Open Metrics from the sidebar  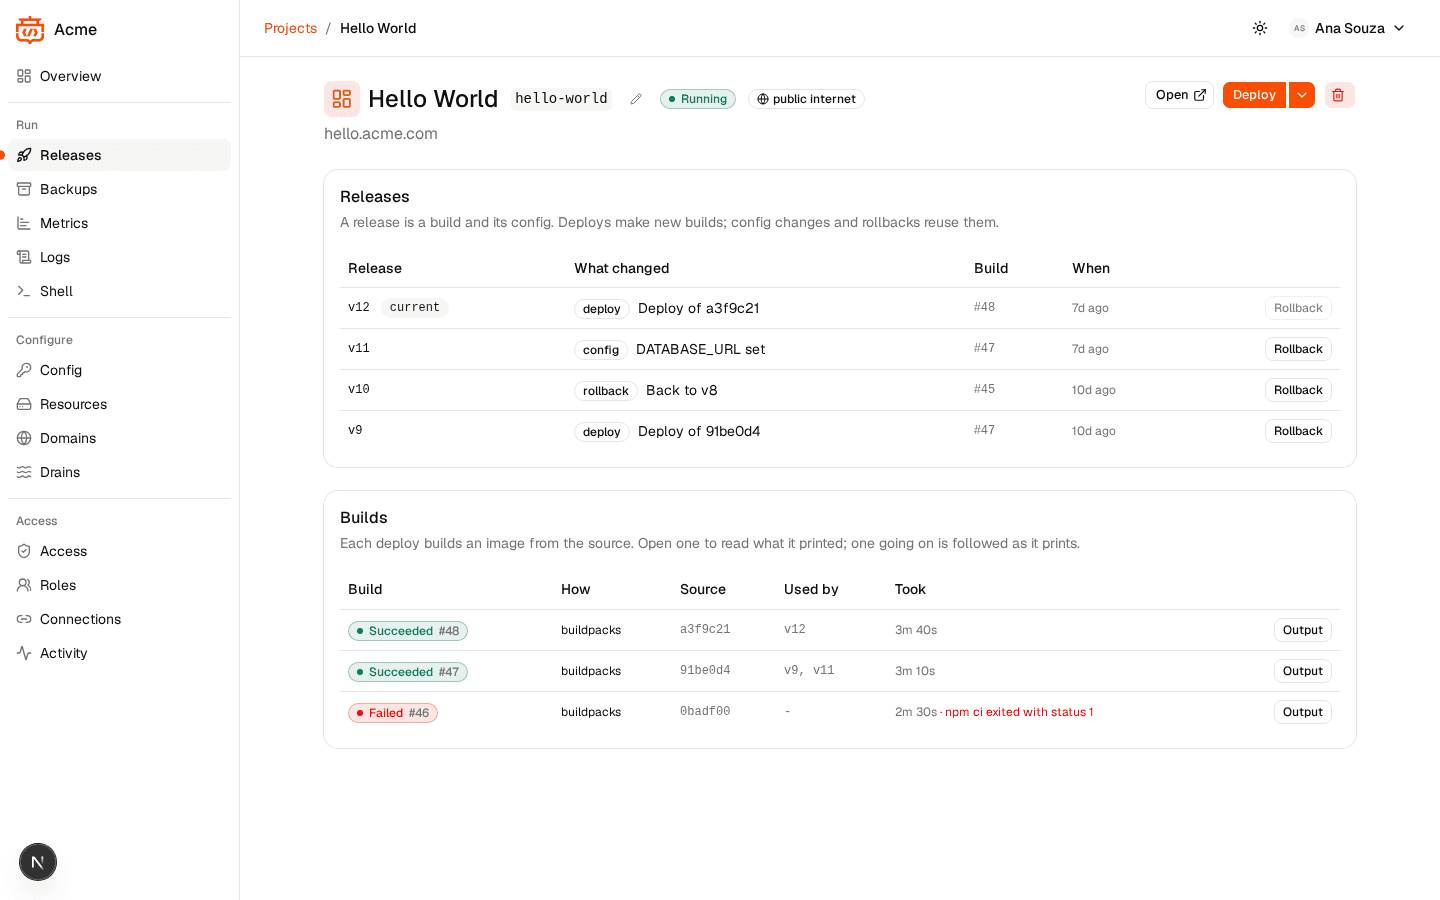coord(120,223)
